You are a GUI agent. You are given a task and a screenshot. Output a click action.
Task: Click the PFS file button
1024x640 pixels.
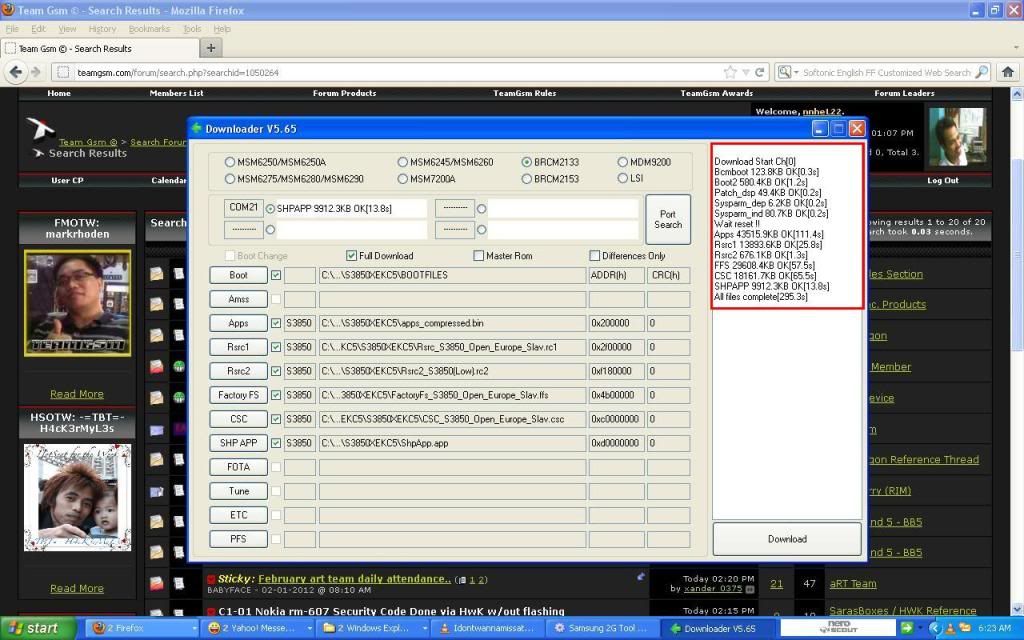tap(238, 539)
